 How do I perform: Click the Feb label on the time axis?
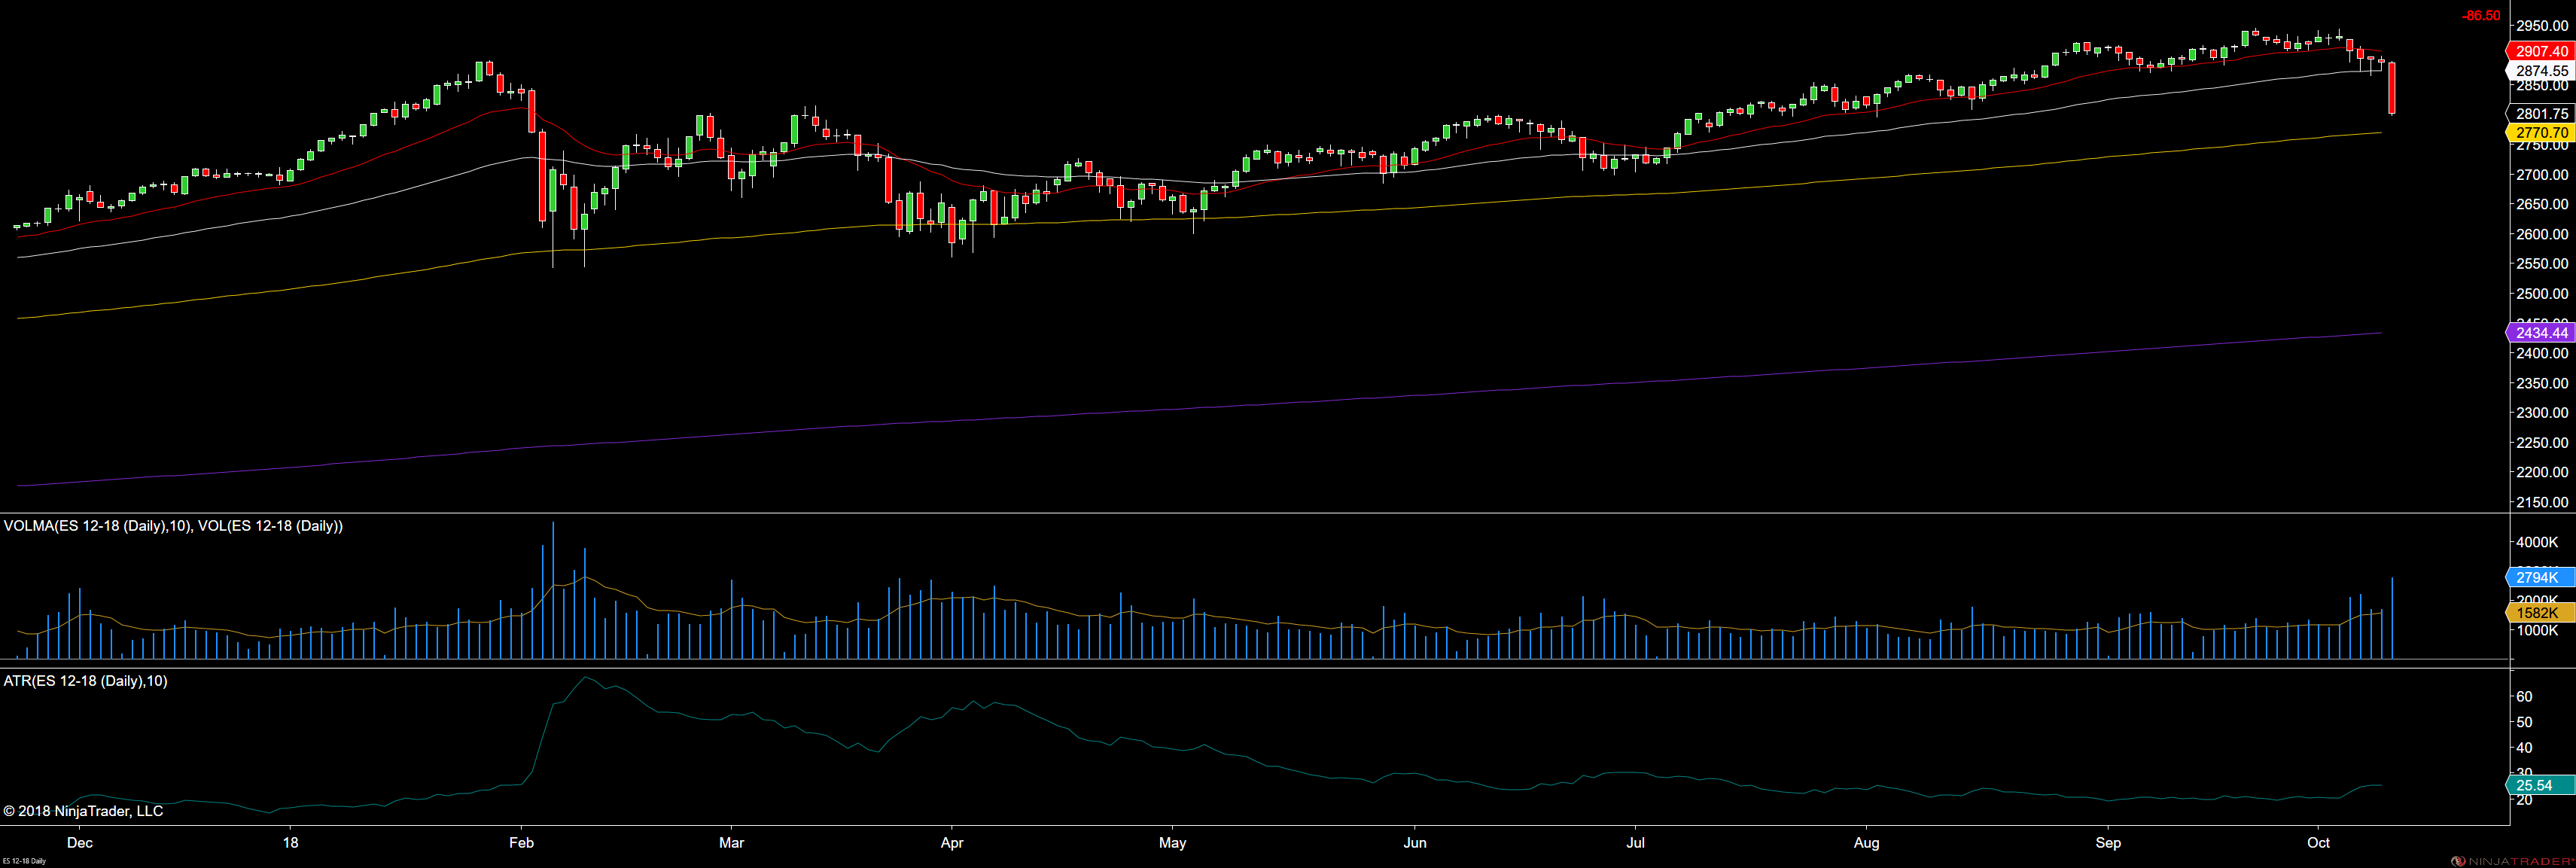(x=520, y=843)
